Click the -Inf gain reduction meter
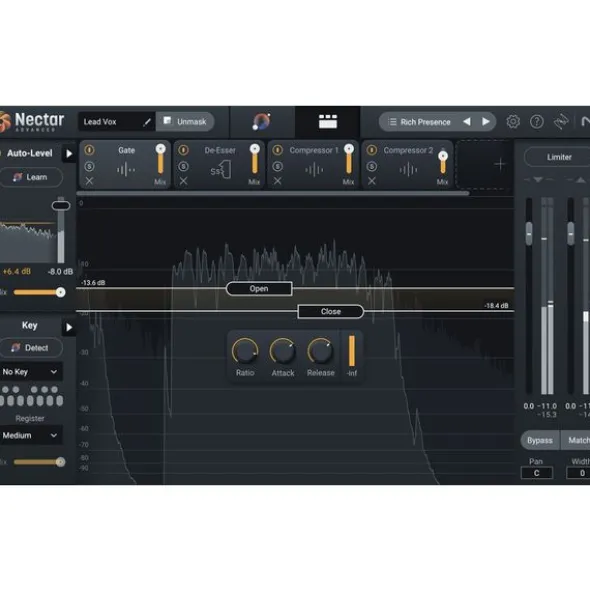The image size is (590, 591). (x=352, y=351)
